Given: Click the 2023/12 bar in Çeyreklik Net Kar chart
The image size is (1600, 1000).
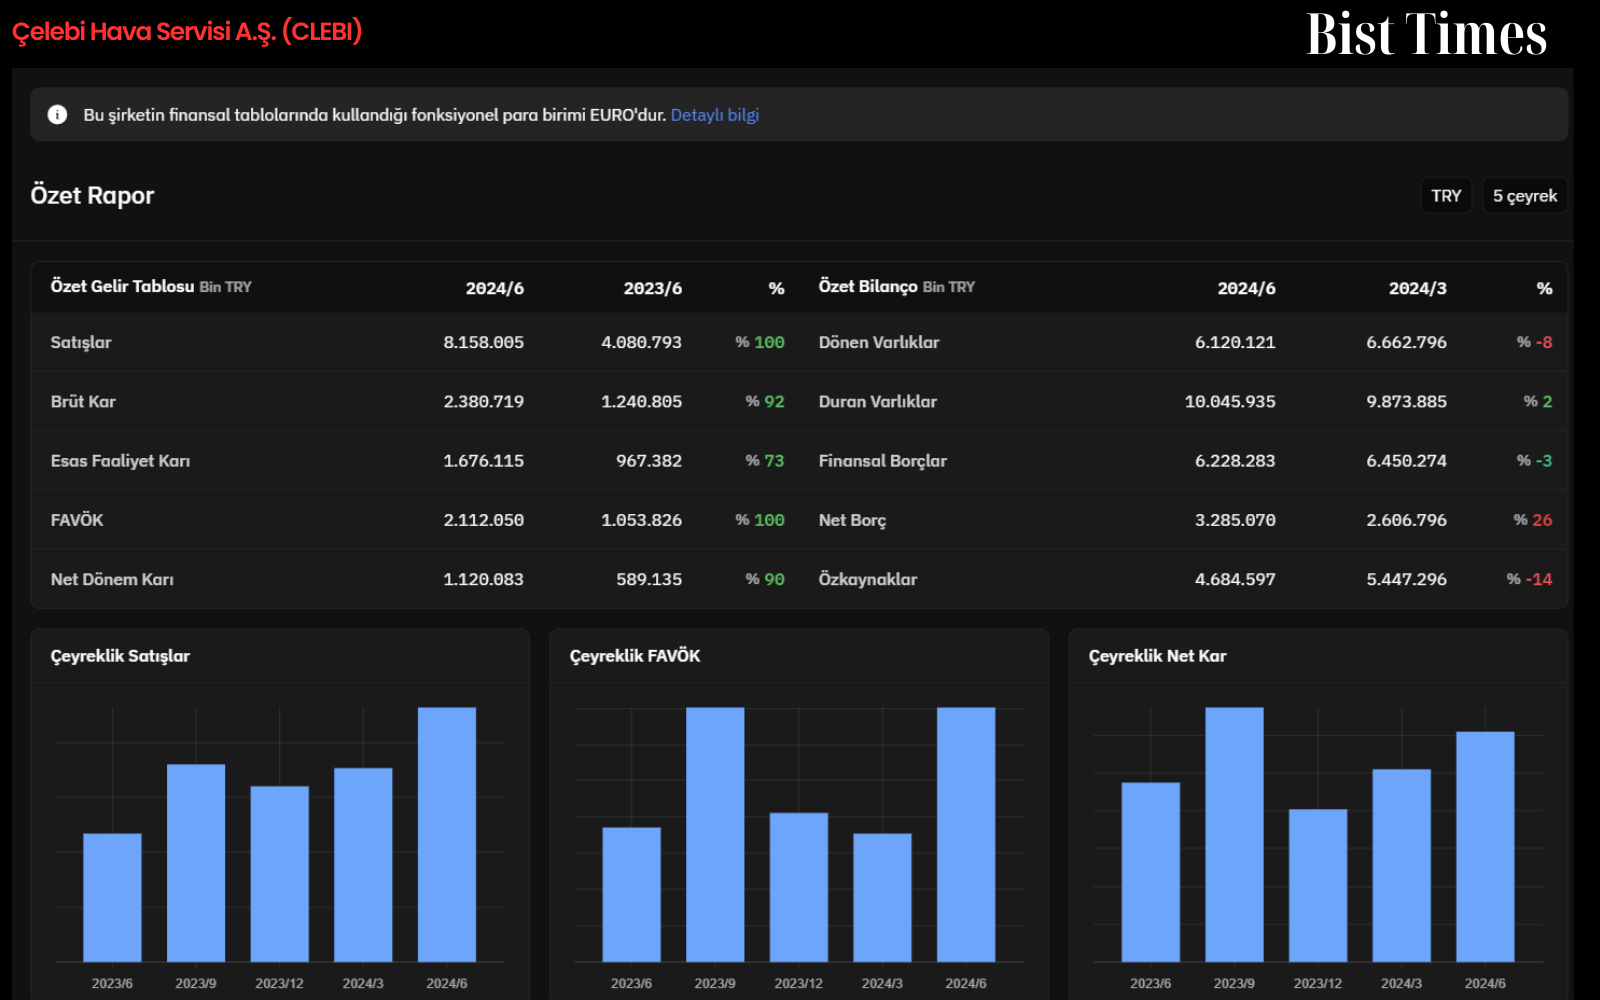Looking at the screenshot, I should tap(1318, 885).
